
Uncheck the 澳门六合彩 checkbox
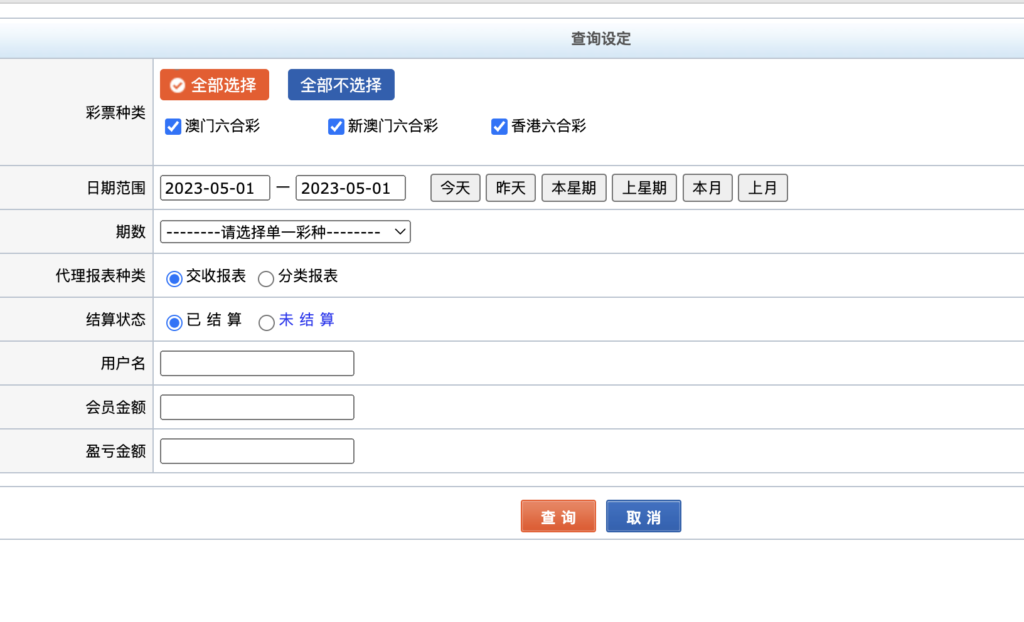[x=173, y=127]
